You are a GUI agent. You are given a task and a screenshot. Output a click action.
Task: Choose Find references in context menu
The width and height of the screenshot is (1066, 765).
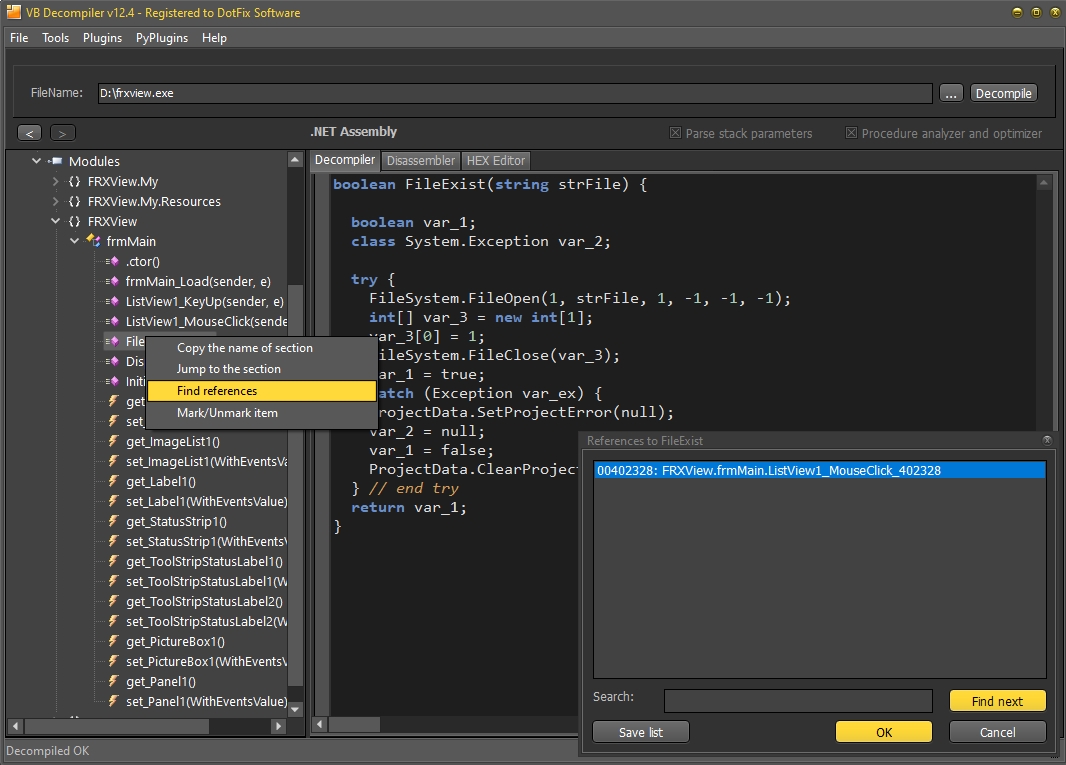click(262, 391)
